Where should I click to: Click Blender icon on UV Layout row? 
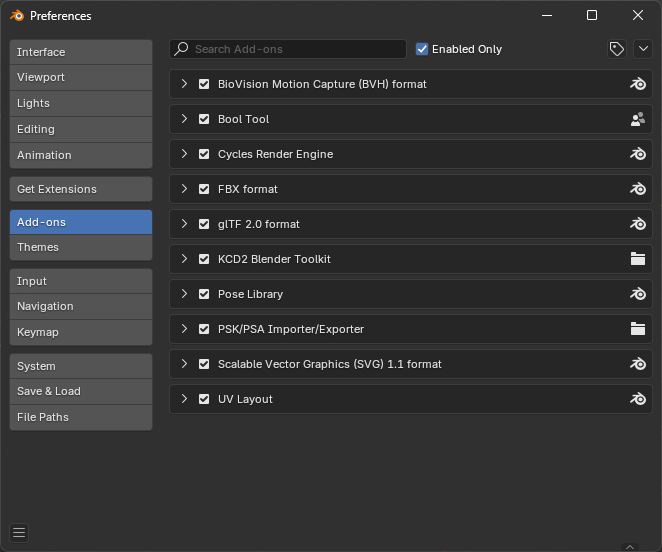(x=638, y=399)
